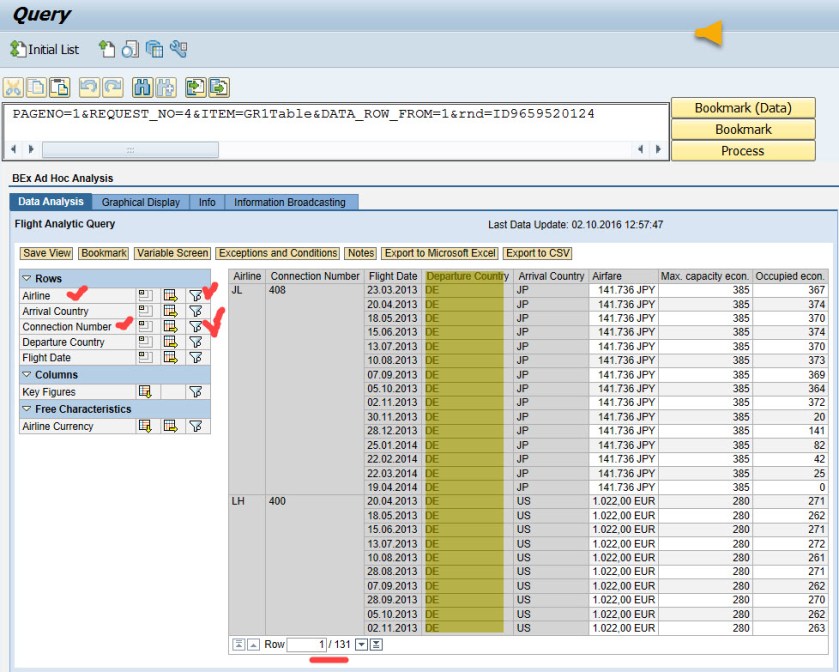Click the Undo arrow icon

click(x=89, y=87)
